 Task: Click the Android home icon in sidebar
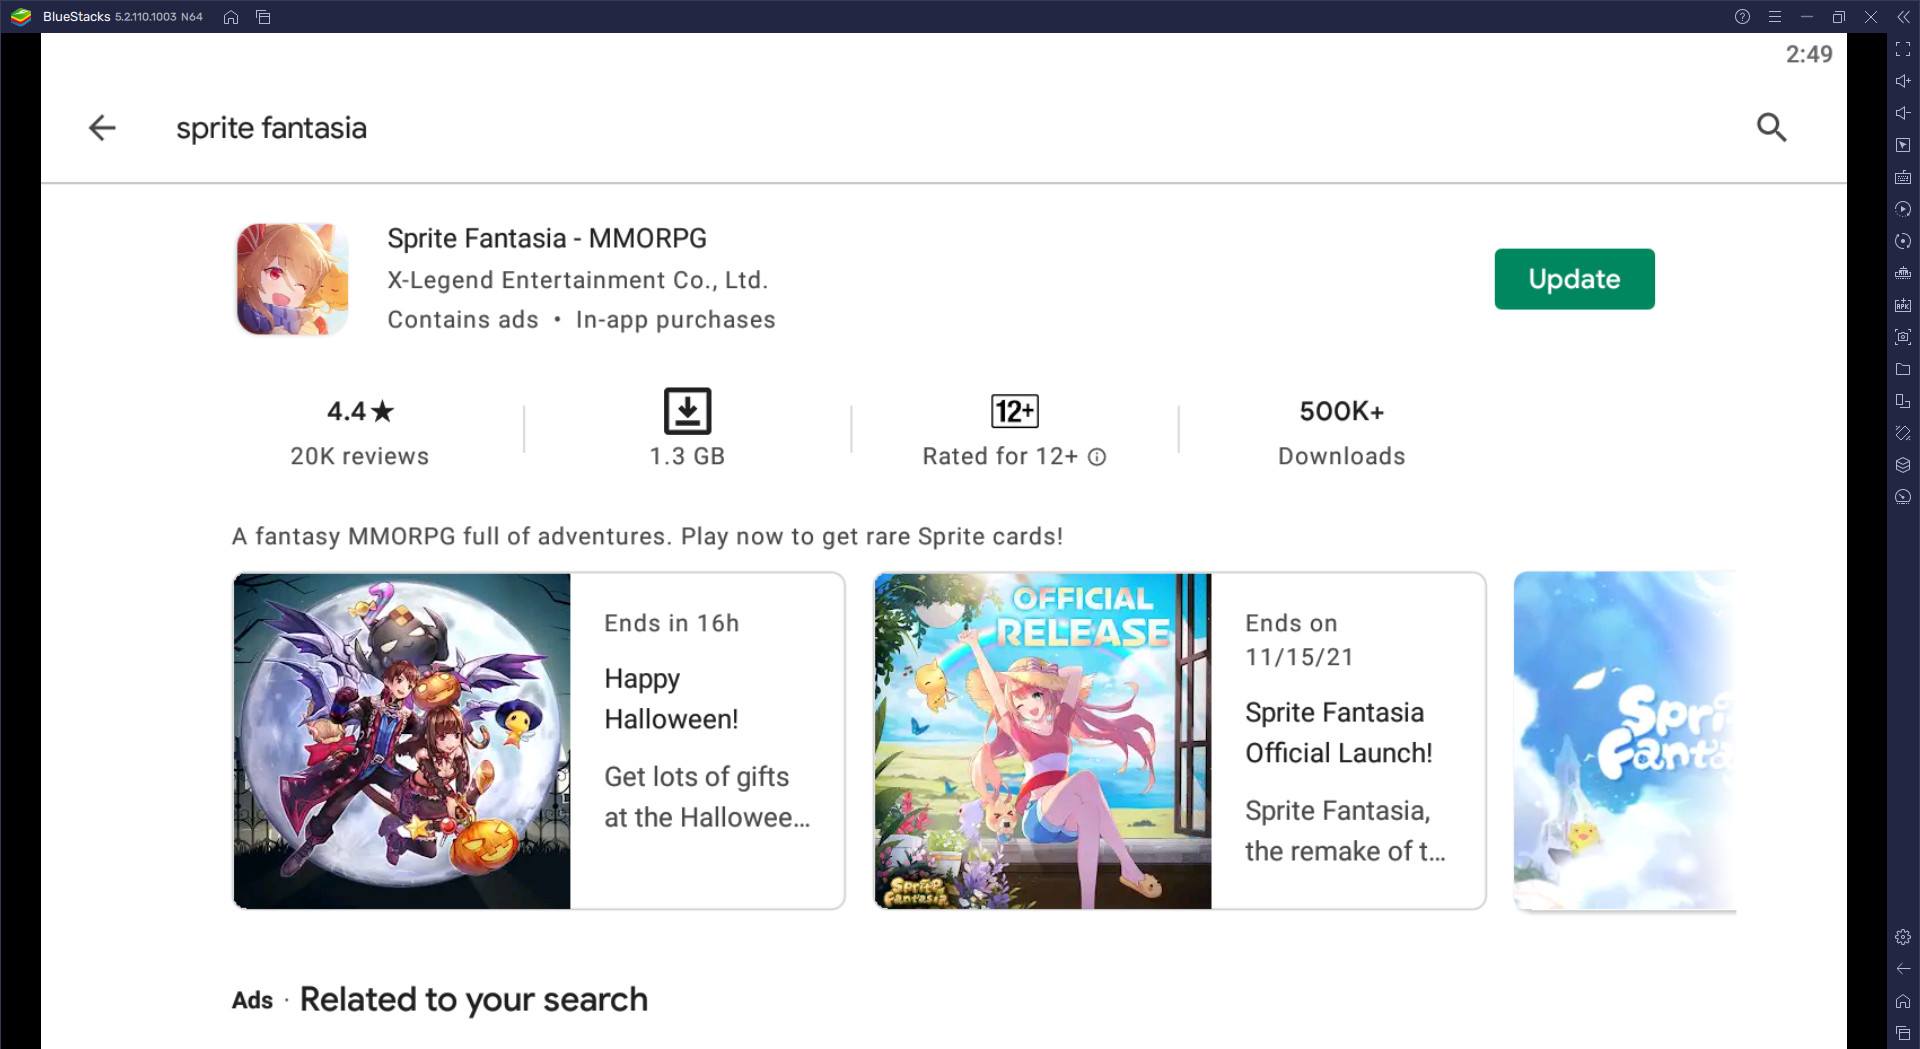pyautogui.click(x=1903, y=1001)
